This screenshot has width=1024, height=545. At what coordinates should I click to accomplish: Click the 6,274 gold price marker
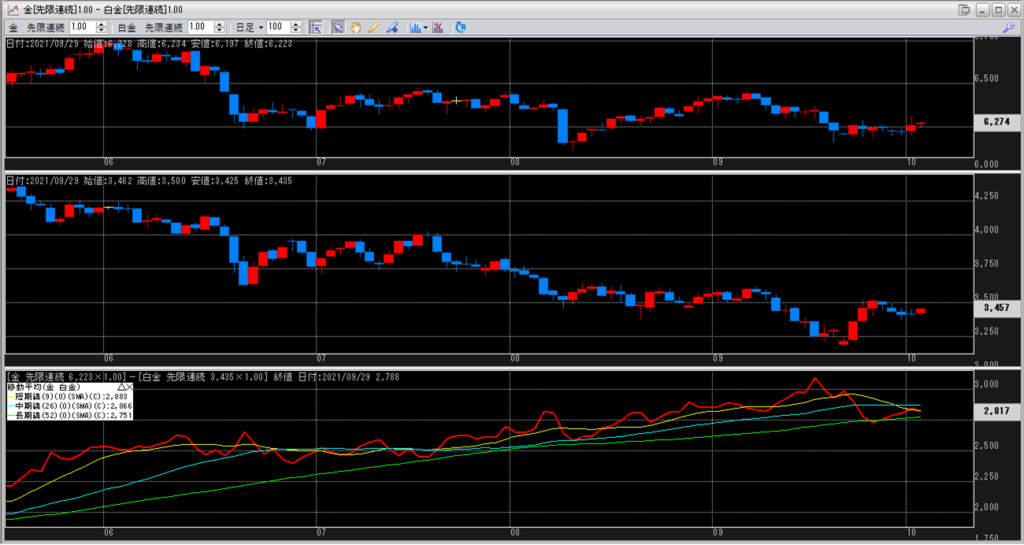click(x=995, y=122)
